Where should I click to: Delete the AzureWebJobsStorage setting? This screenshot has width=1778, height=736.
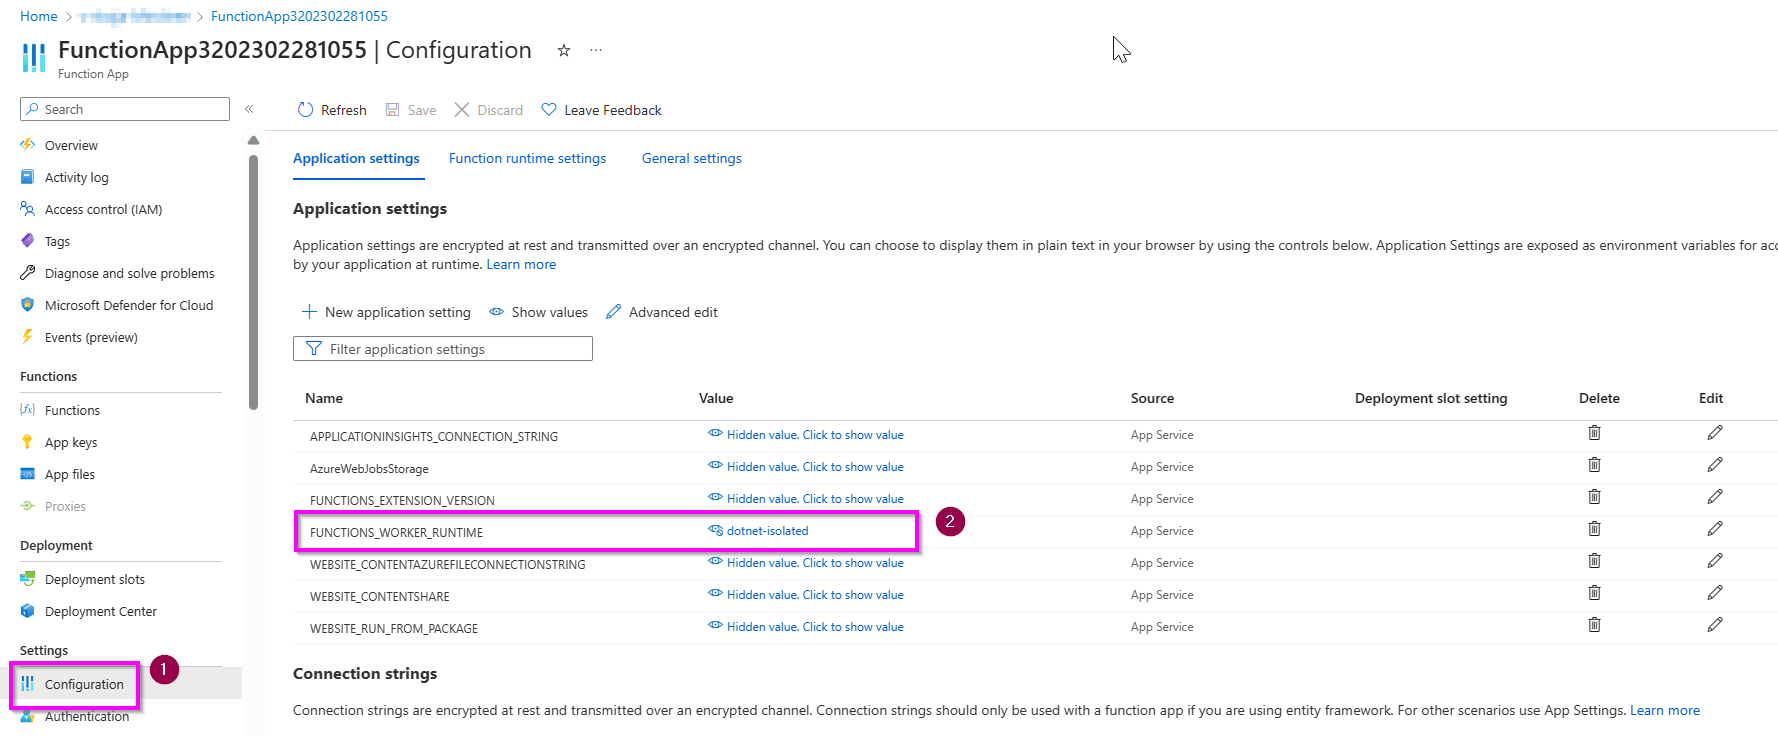pos(1594,465)
